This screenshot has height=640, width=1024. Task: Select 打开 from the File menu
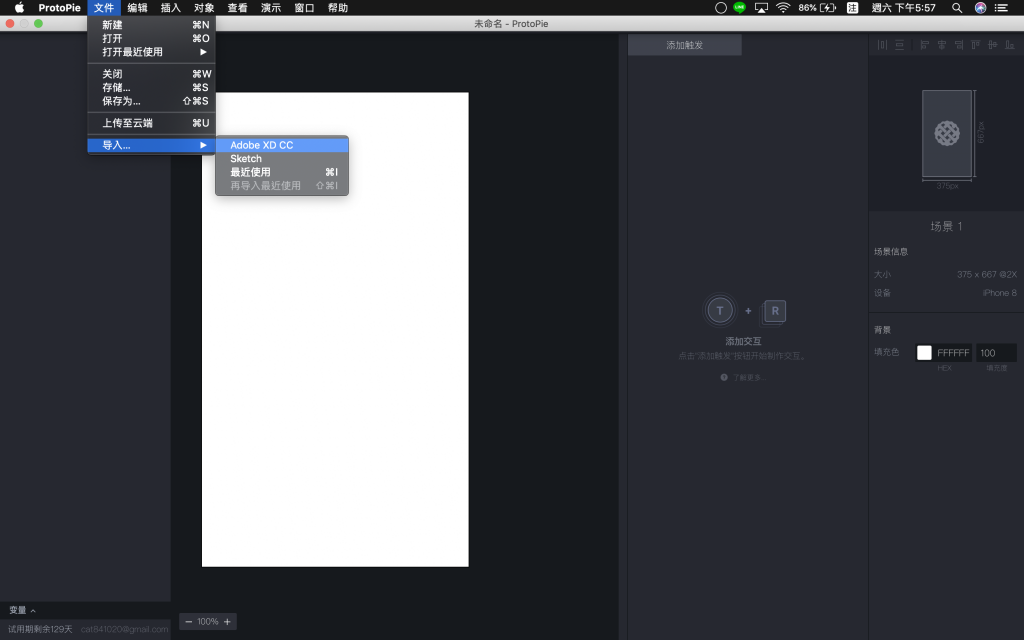tap(152, 39)
